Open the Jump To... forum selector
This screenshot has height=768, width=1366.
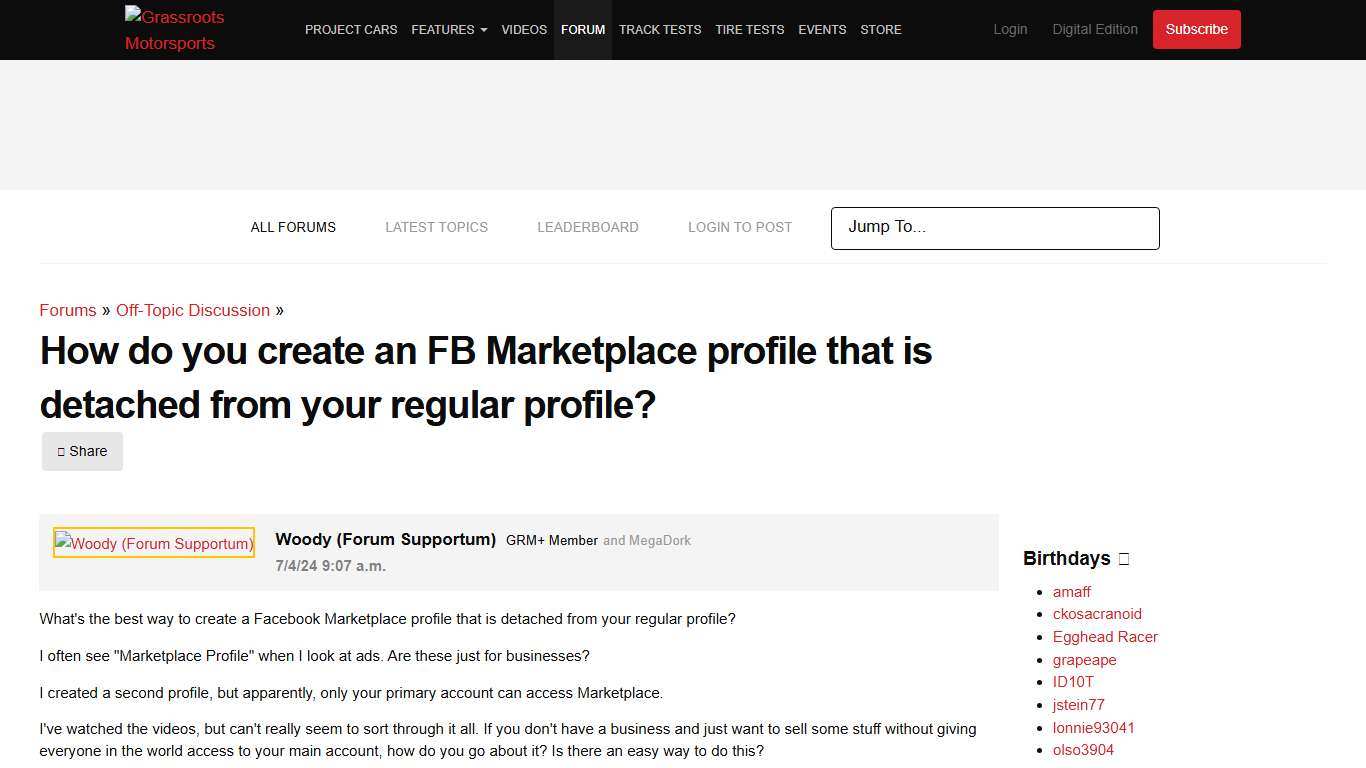click(994, 228)
